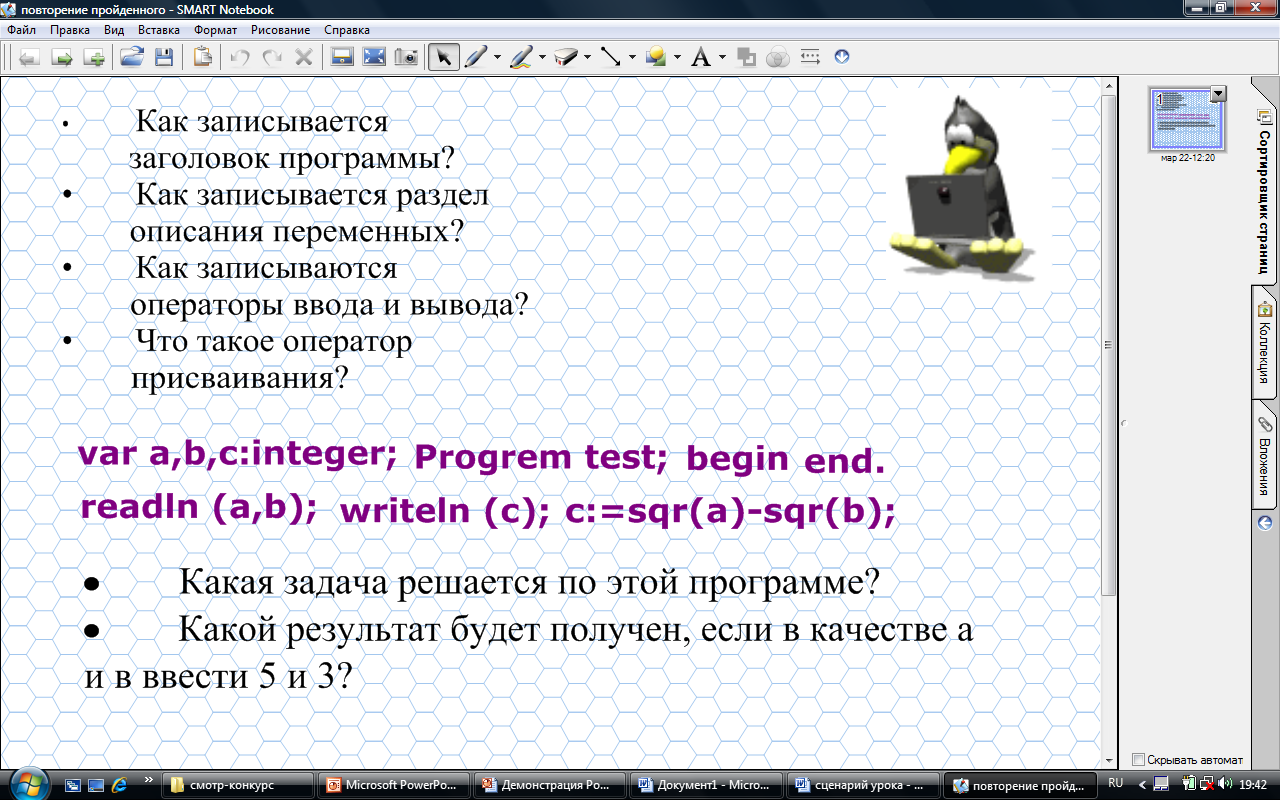Viewport: 1280px width, 800px height.
Task: Choose the Select arrow tool
Action: [443, 57]
